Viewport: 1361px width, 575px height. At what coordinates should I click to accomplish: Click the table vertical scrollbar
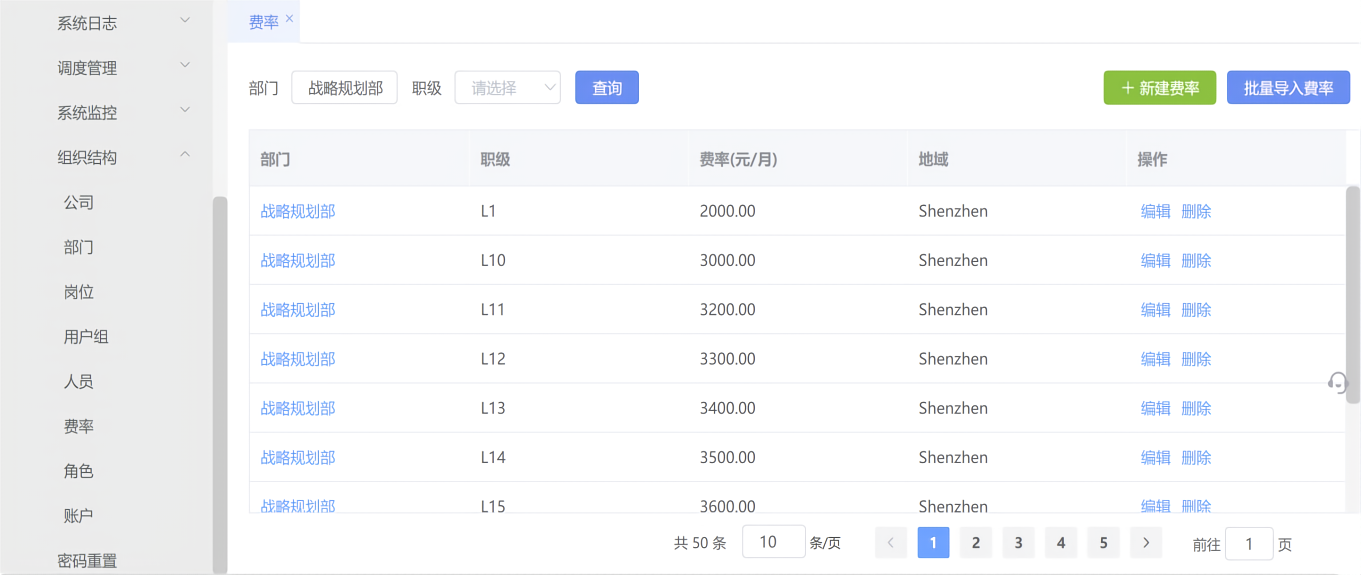pyautogui.click(x=1353, y=294)
